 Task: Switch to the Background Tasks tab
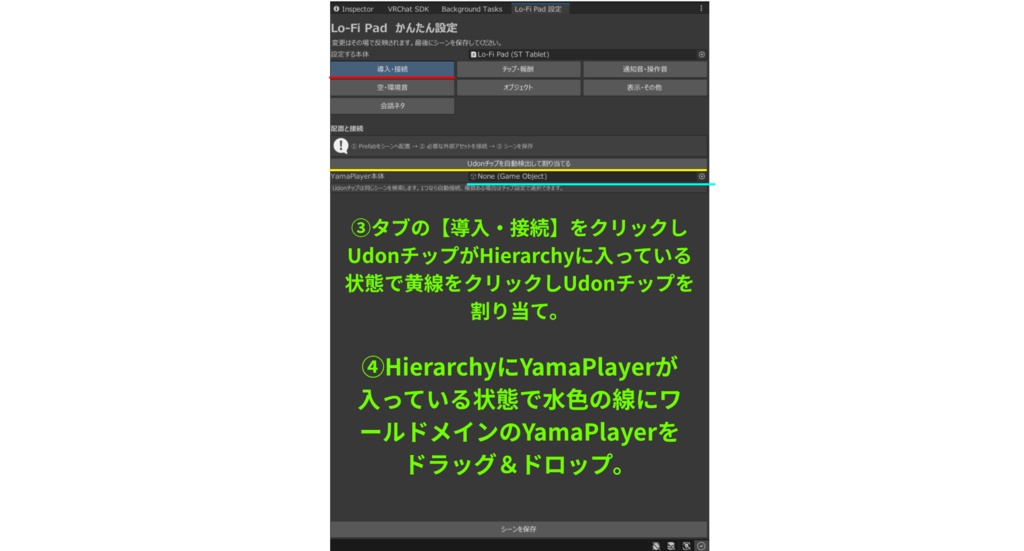point(472,9)
